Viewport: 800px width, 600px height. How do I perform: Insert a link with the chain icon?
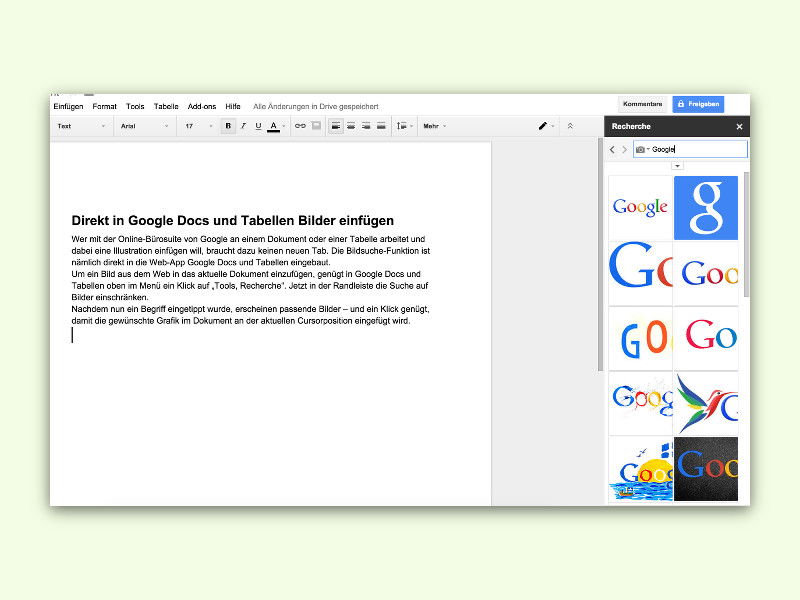tap(301, 126)
